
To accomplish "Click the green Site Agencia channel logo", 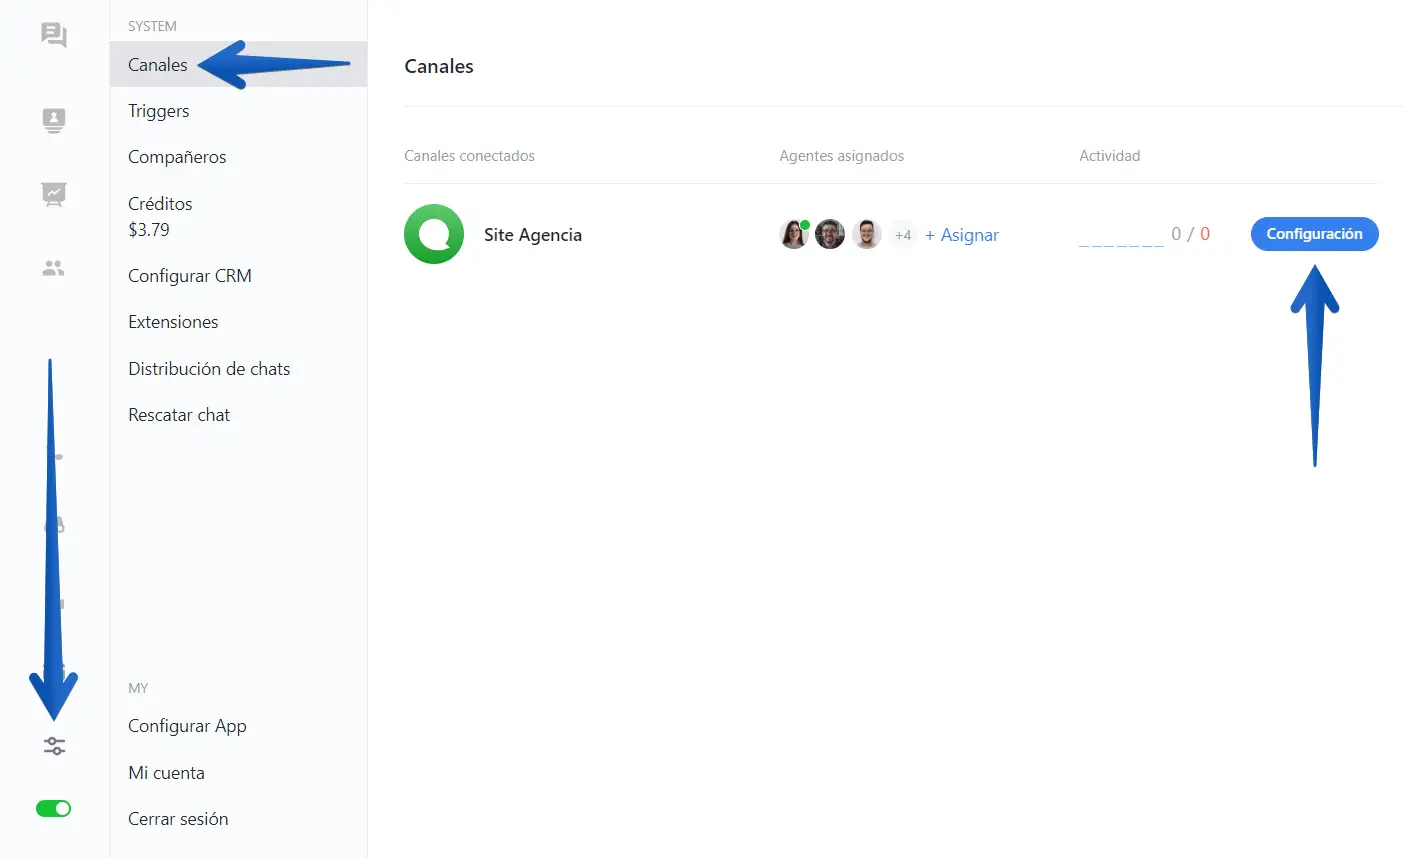I will [434, 234].
